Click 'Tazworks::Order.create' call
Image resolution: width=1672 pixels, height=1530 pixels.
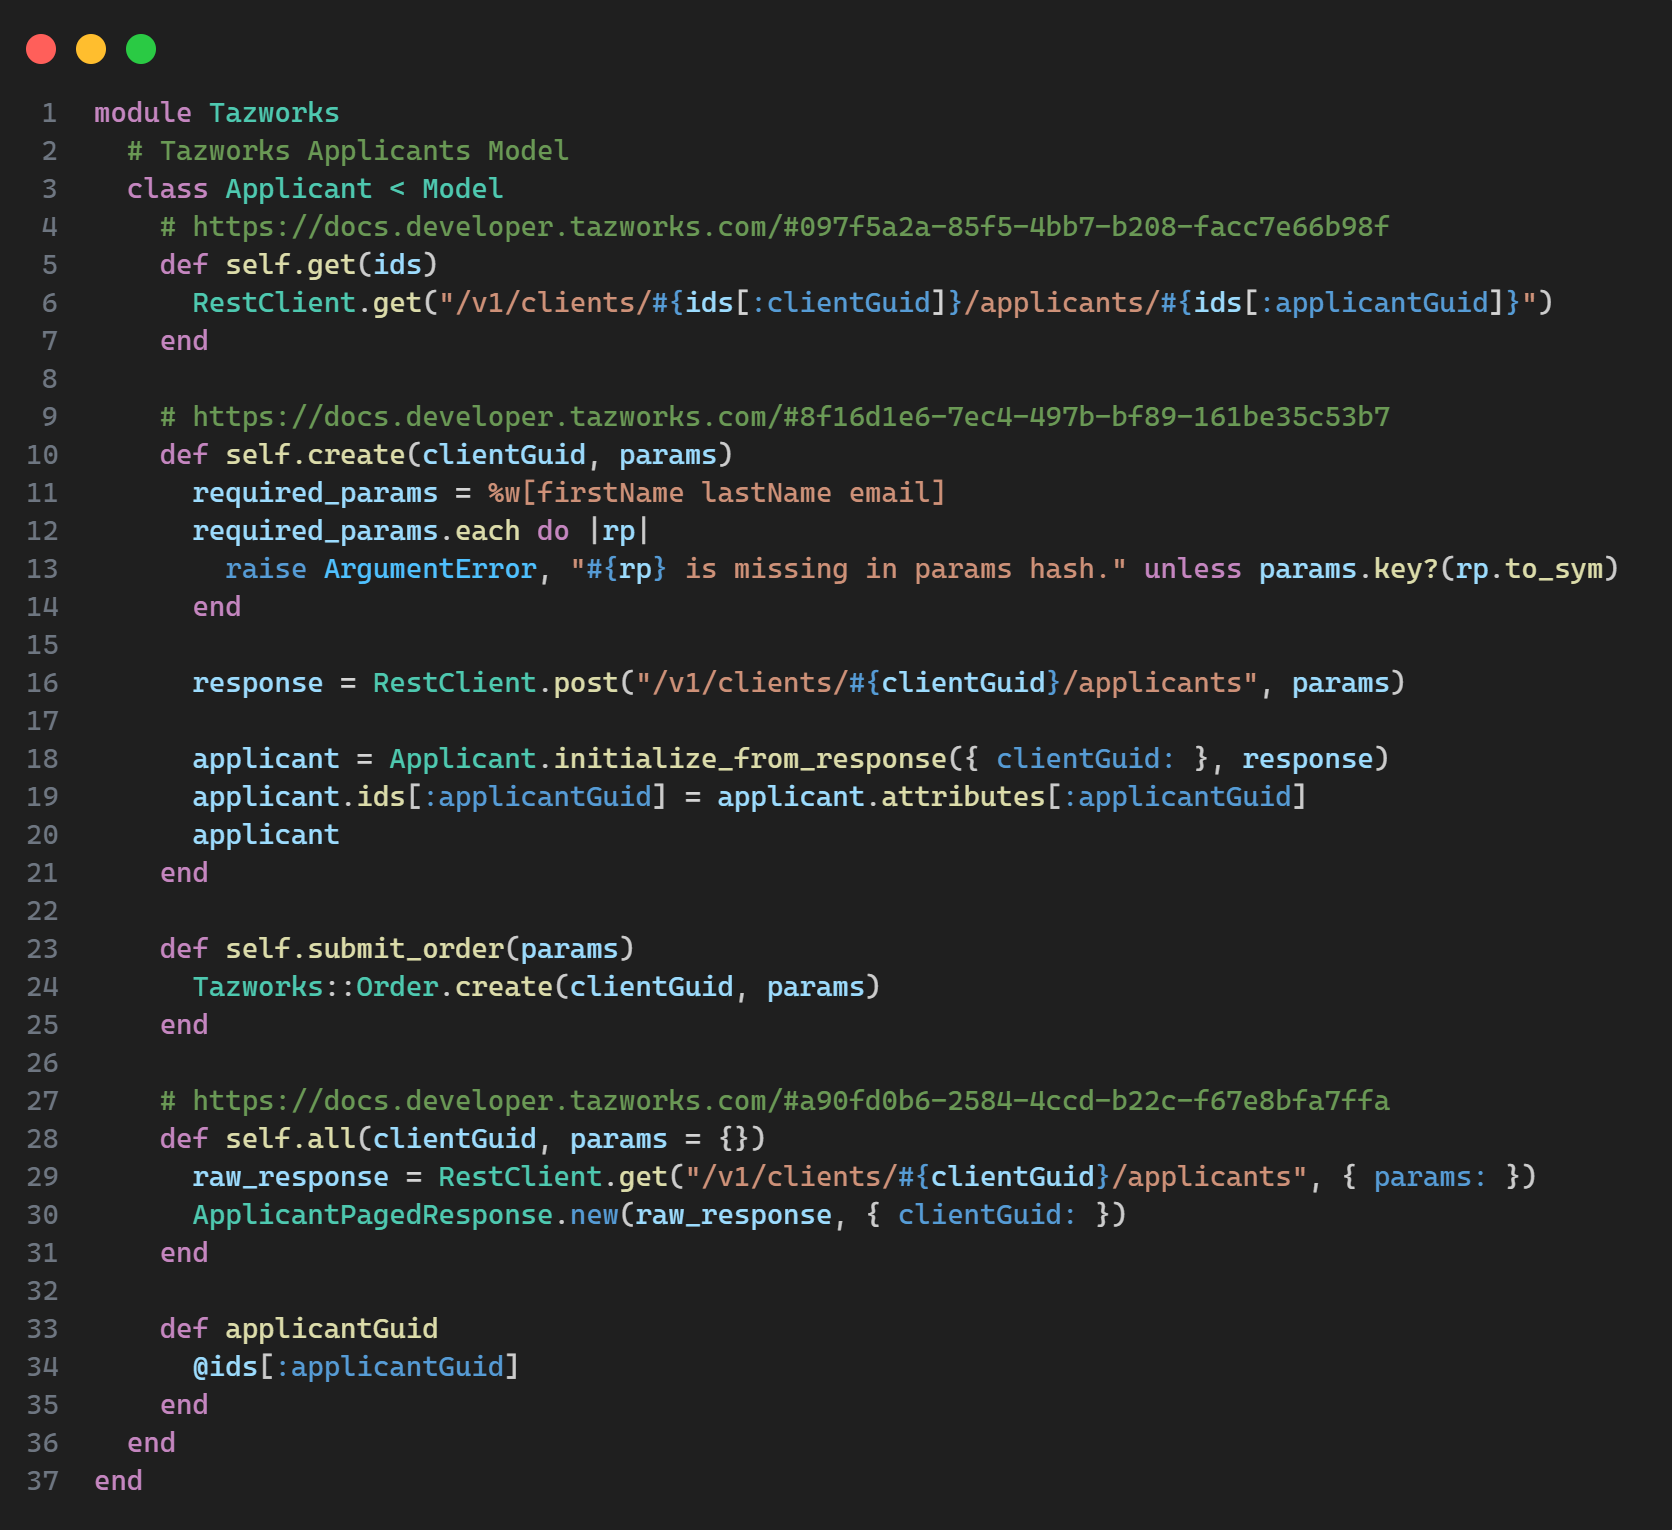(x=373, y=987)
